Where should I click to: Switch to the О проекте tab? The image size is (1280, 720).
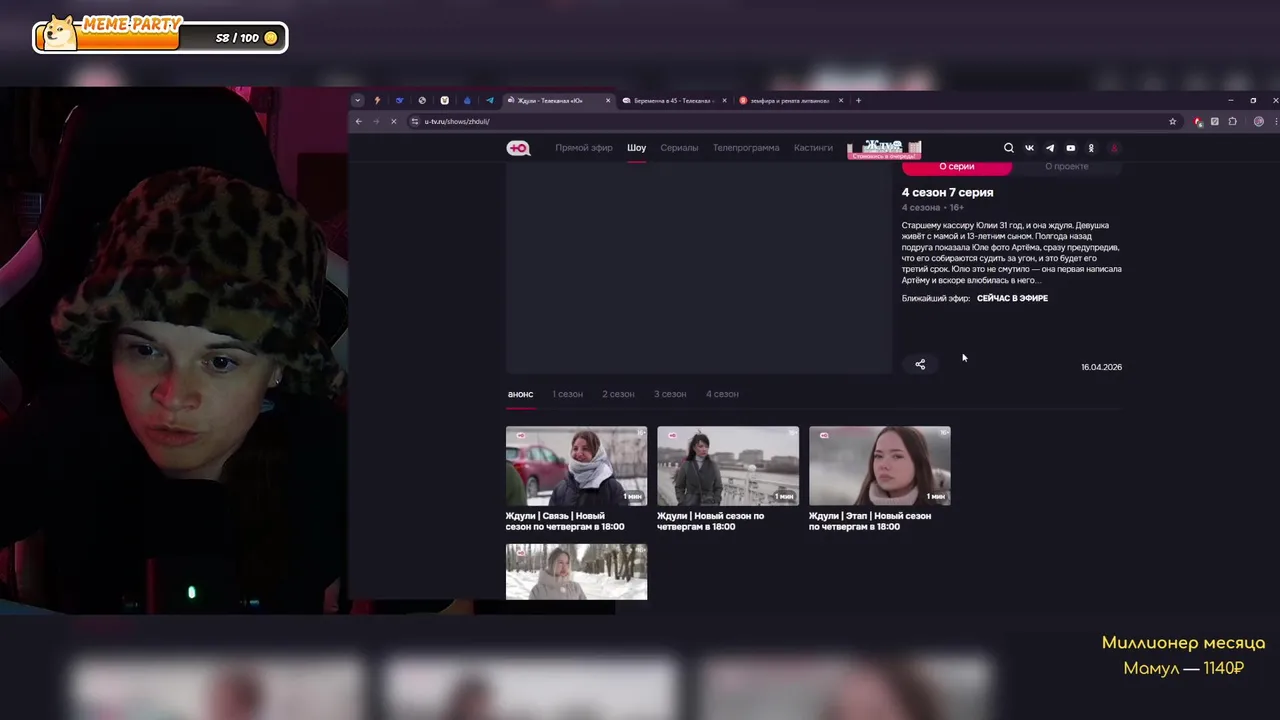click(x=1067, y=167)
